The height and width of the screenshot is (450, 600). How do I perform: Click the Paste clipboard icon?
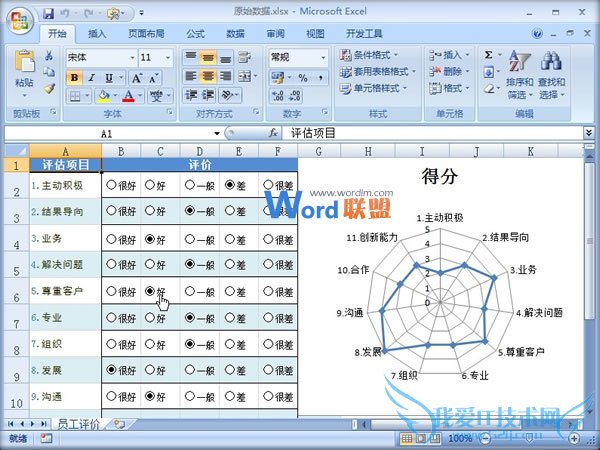point(24,61)
